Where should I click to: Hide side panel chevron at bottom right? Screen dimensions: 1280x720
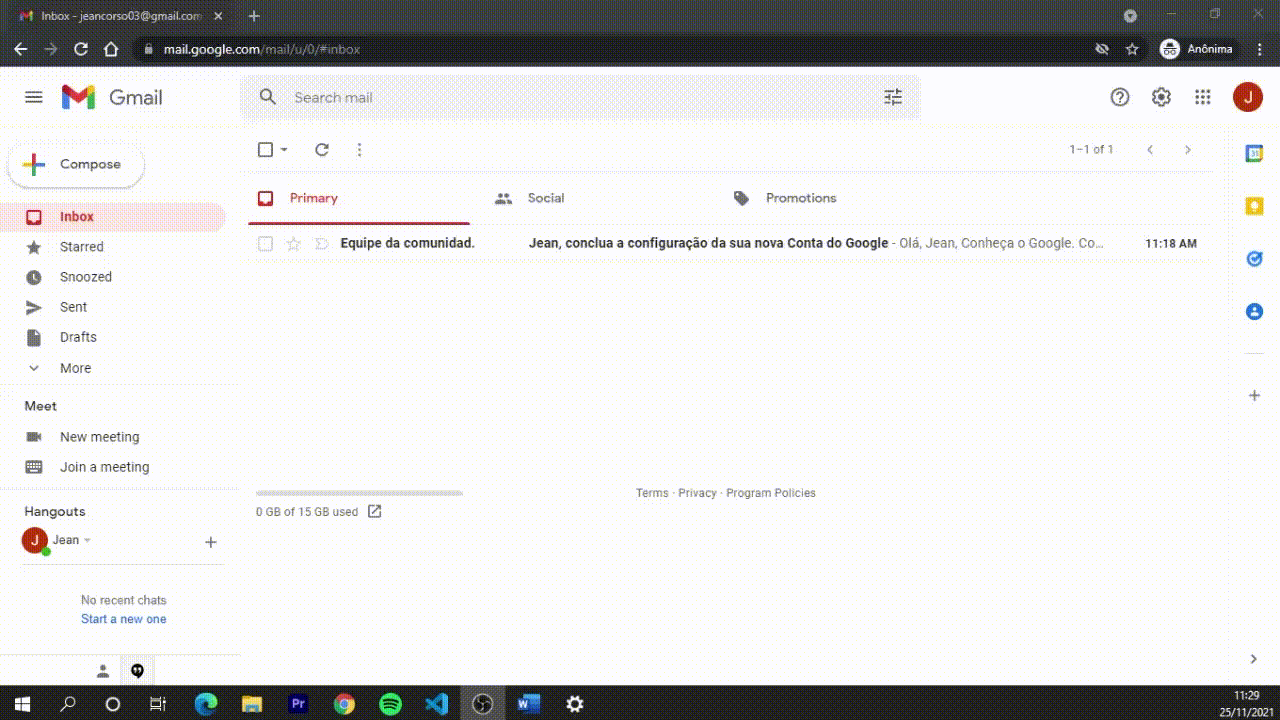(1253, 659)
